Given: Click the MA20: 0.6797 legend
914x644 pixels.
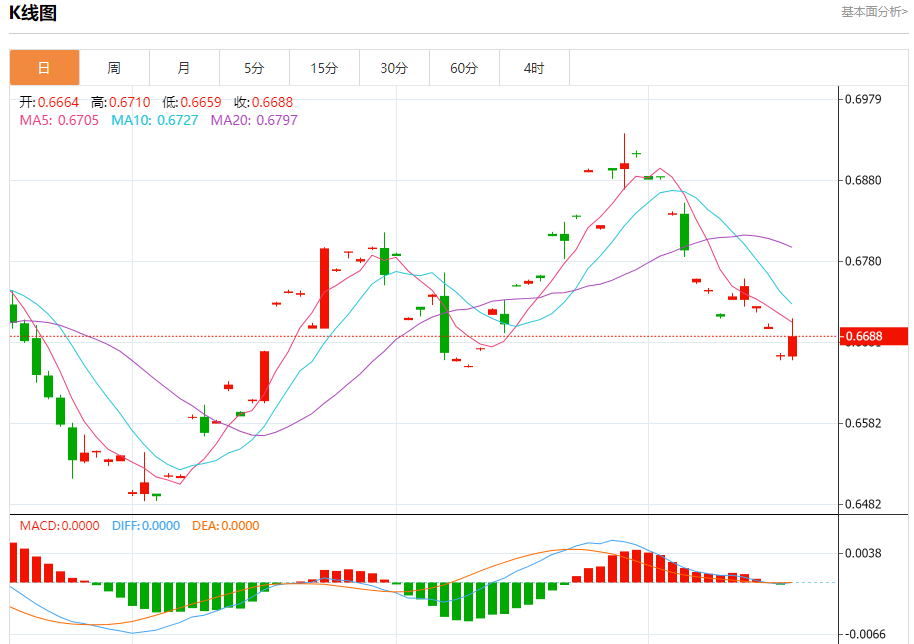Looking at the screenshot, I should pyautogui.click(x=254, y=120).
